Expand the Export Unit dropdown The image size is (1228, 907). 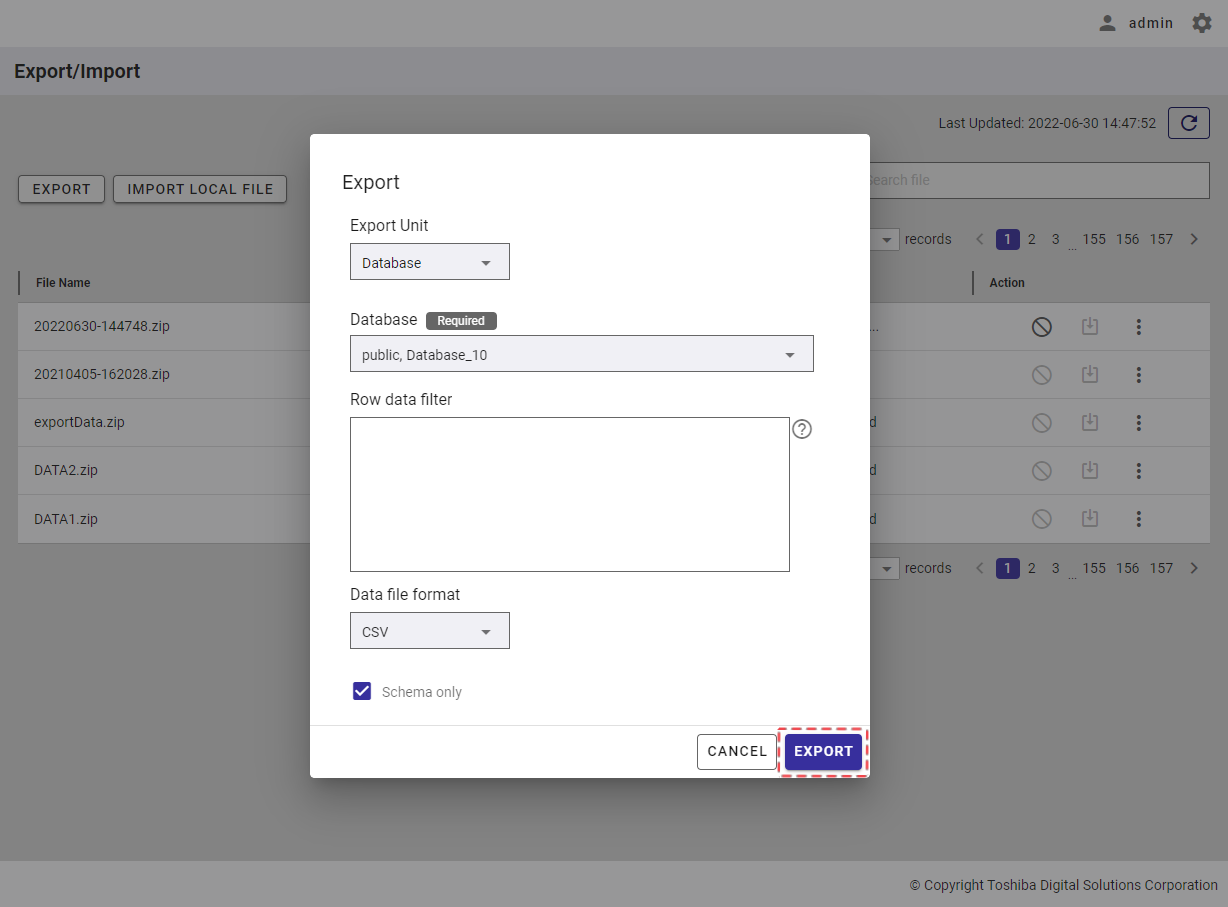coord(430,263)
